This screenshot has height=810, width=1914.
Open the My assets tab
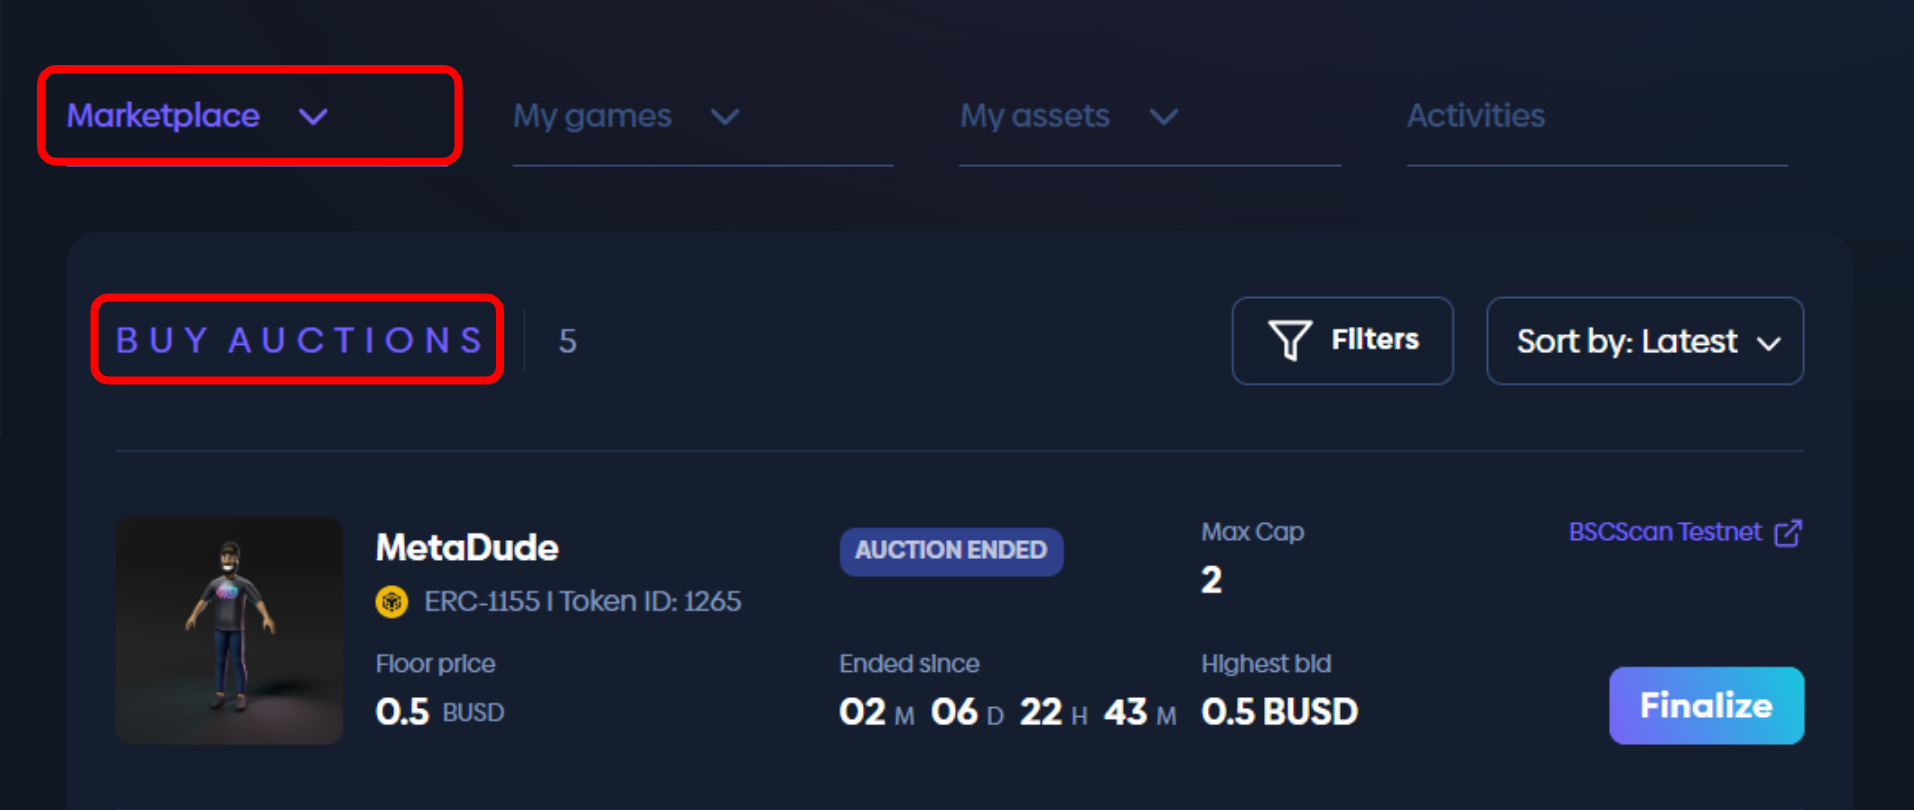click(1035, 116)
